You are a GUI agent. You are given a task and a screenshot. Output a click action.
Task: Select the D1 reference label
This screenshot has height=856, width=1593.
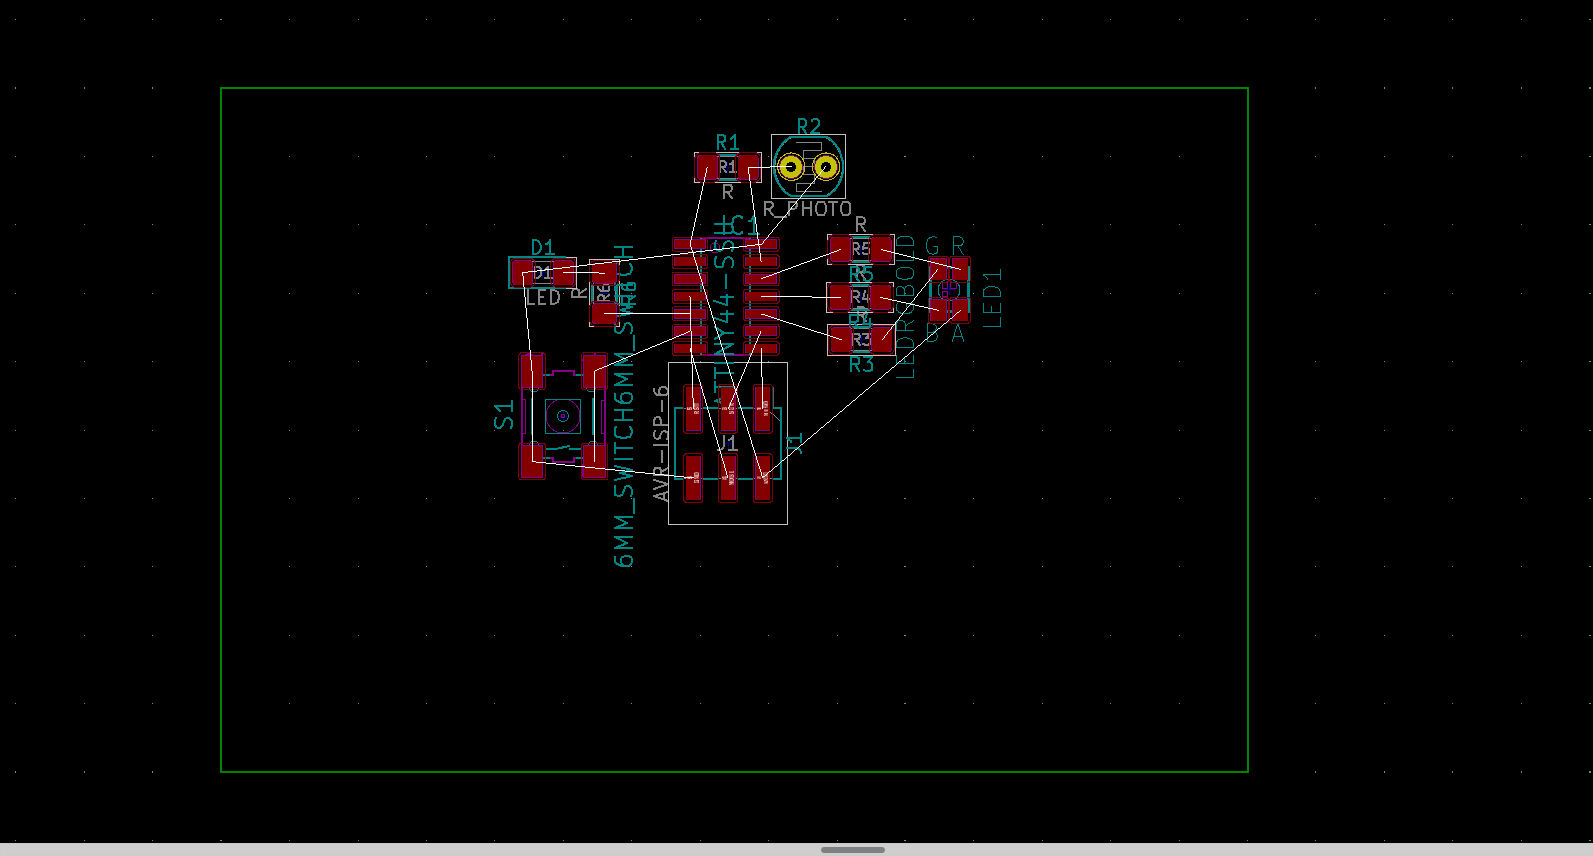pyautogui.click(x=542, y=247)
